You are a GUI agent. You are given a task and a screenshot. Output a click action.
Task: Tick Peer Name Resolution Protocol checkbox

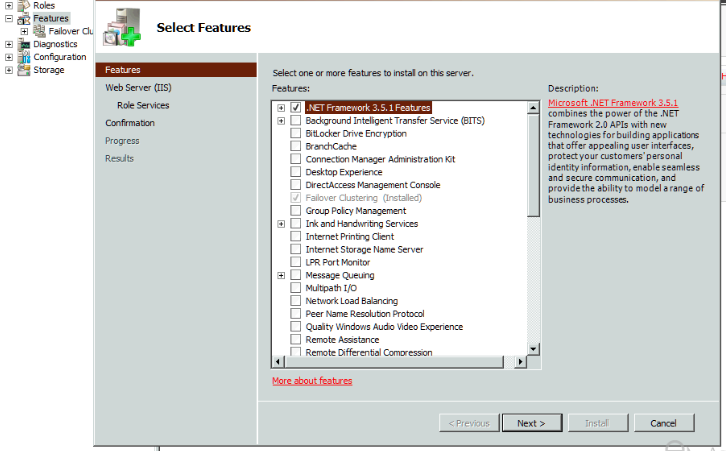click(295, 313)
